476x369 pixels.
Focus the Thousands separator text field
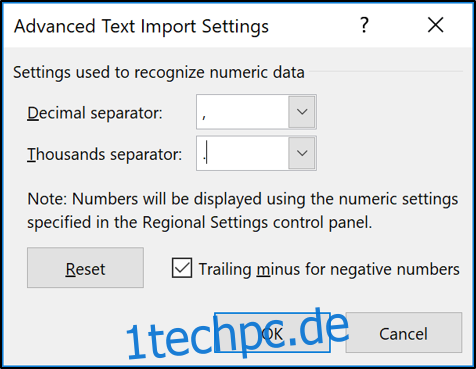[243, 153]
